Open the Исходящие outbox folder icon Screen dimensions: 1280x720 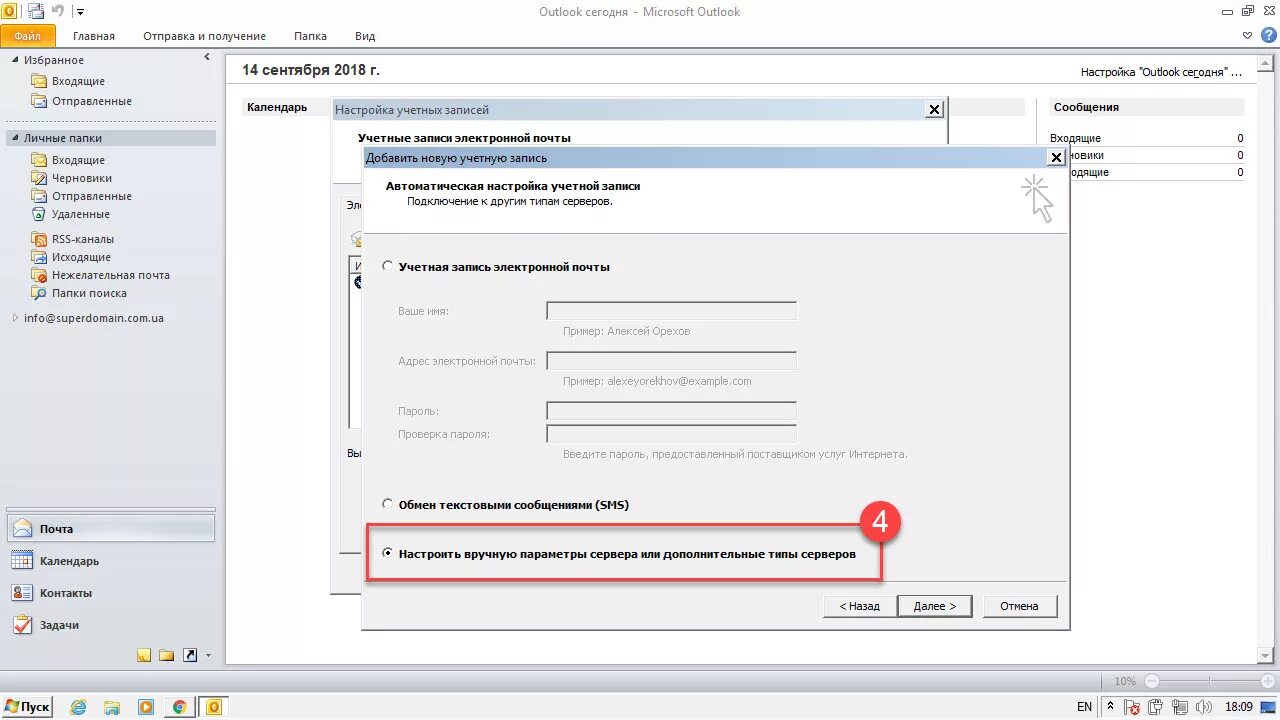(x=39, y=257)
